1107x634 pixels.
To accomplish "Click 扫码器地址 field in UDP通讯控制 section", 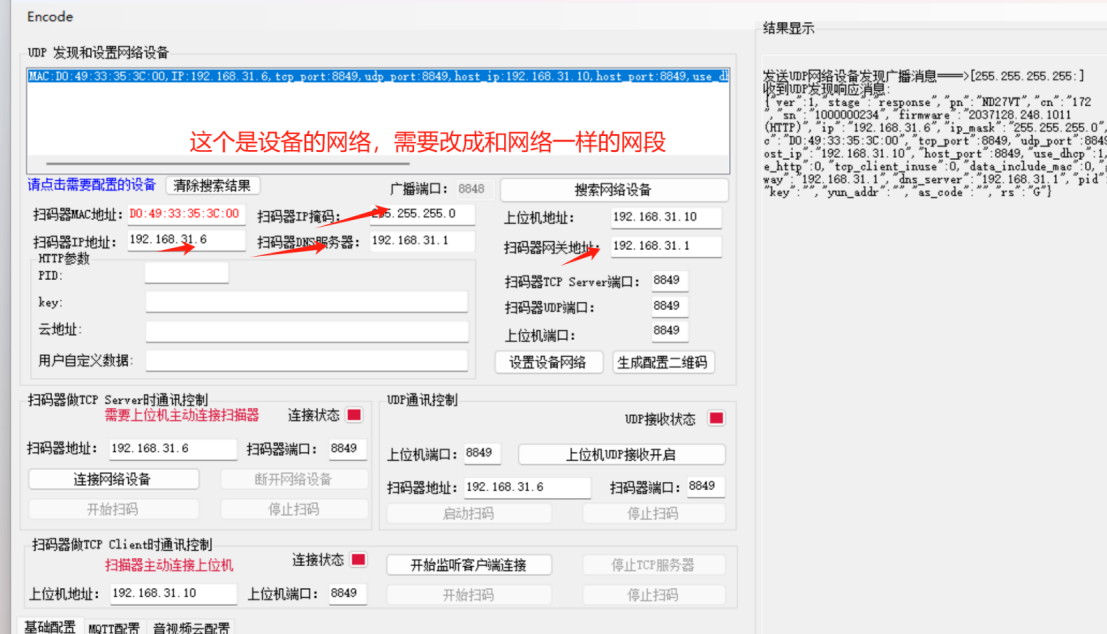I will [x=527, y=487].
